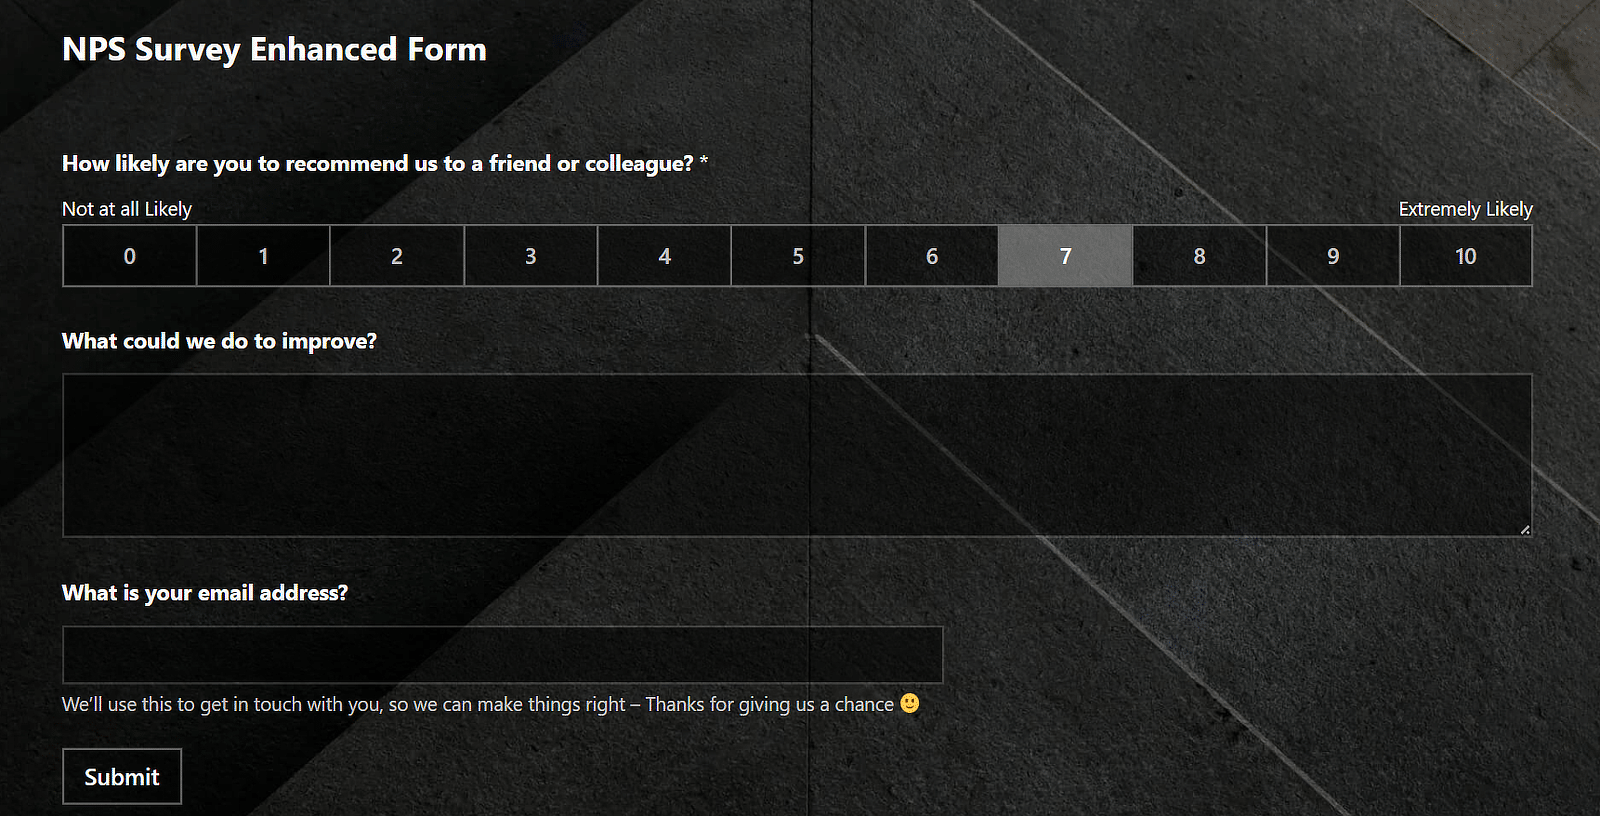Image resolution: width=1600 pixels, height=816 pixels.
Task: Click the currently selected rating 7
Action: pyautogui.click(x=1065, y=256)
